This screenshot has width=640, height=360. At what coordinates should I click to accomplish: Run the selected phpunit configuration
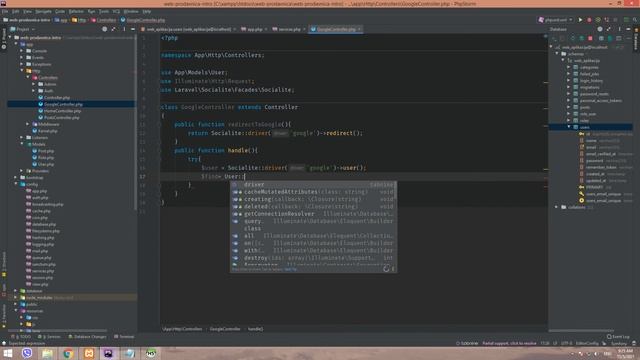click(x=580, y=20)
